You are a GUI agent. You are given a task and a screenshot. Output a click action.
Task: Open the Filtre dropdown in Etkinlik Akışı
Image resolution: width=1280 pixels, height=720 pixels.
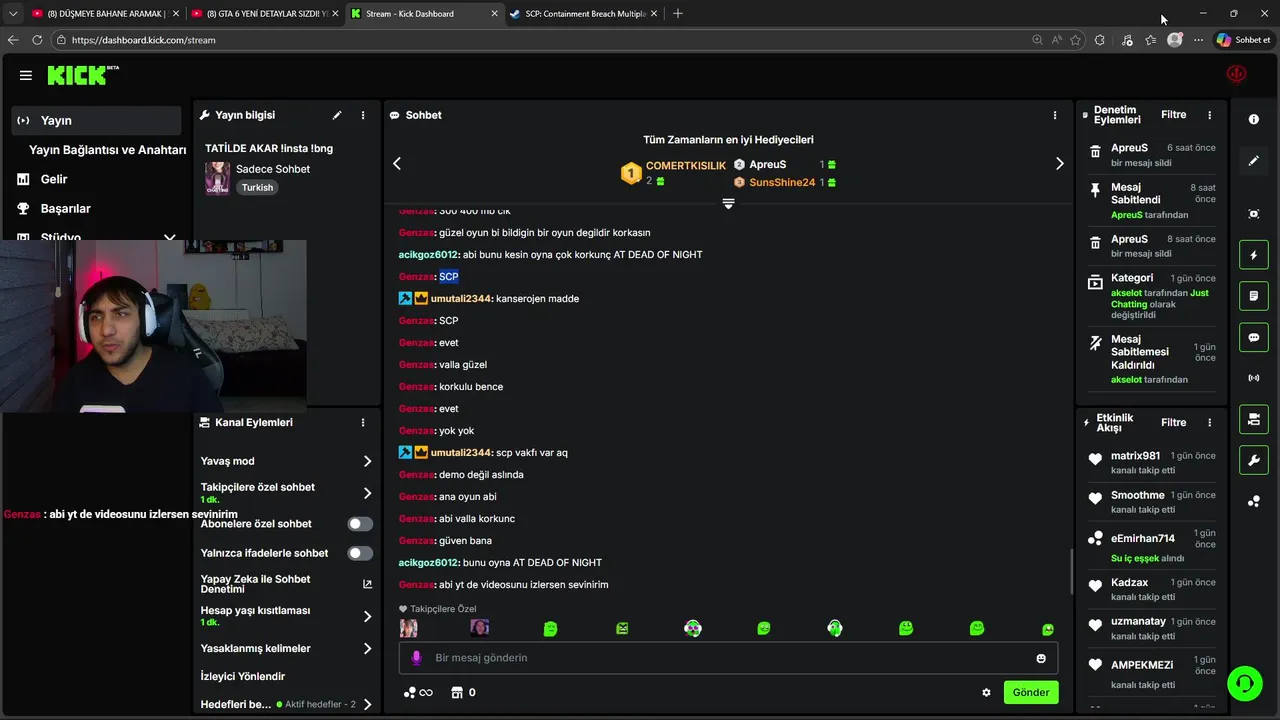coord(1173,423)
